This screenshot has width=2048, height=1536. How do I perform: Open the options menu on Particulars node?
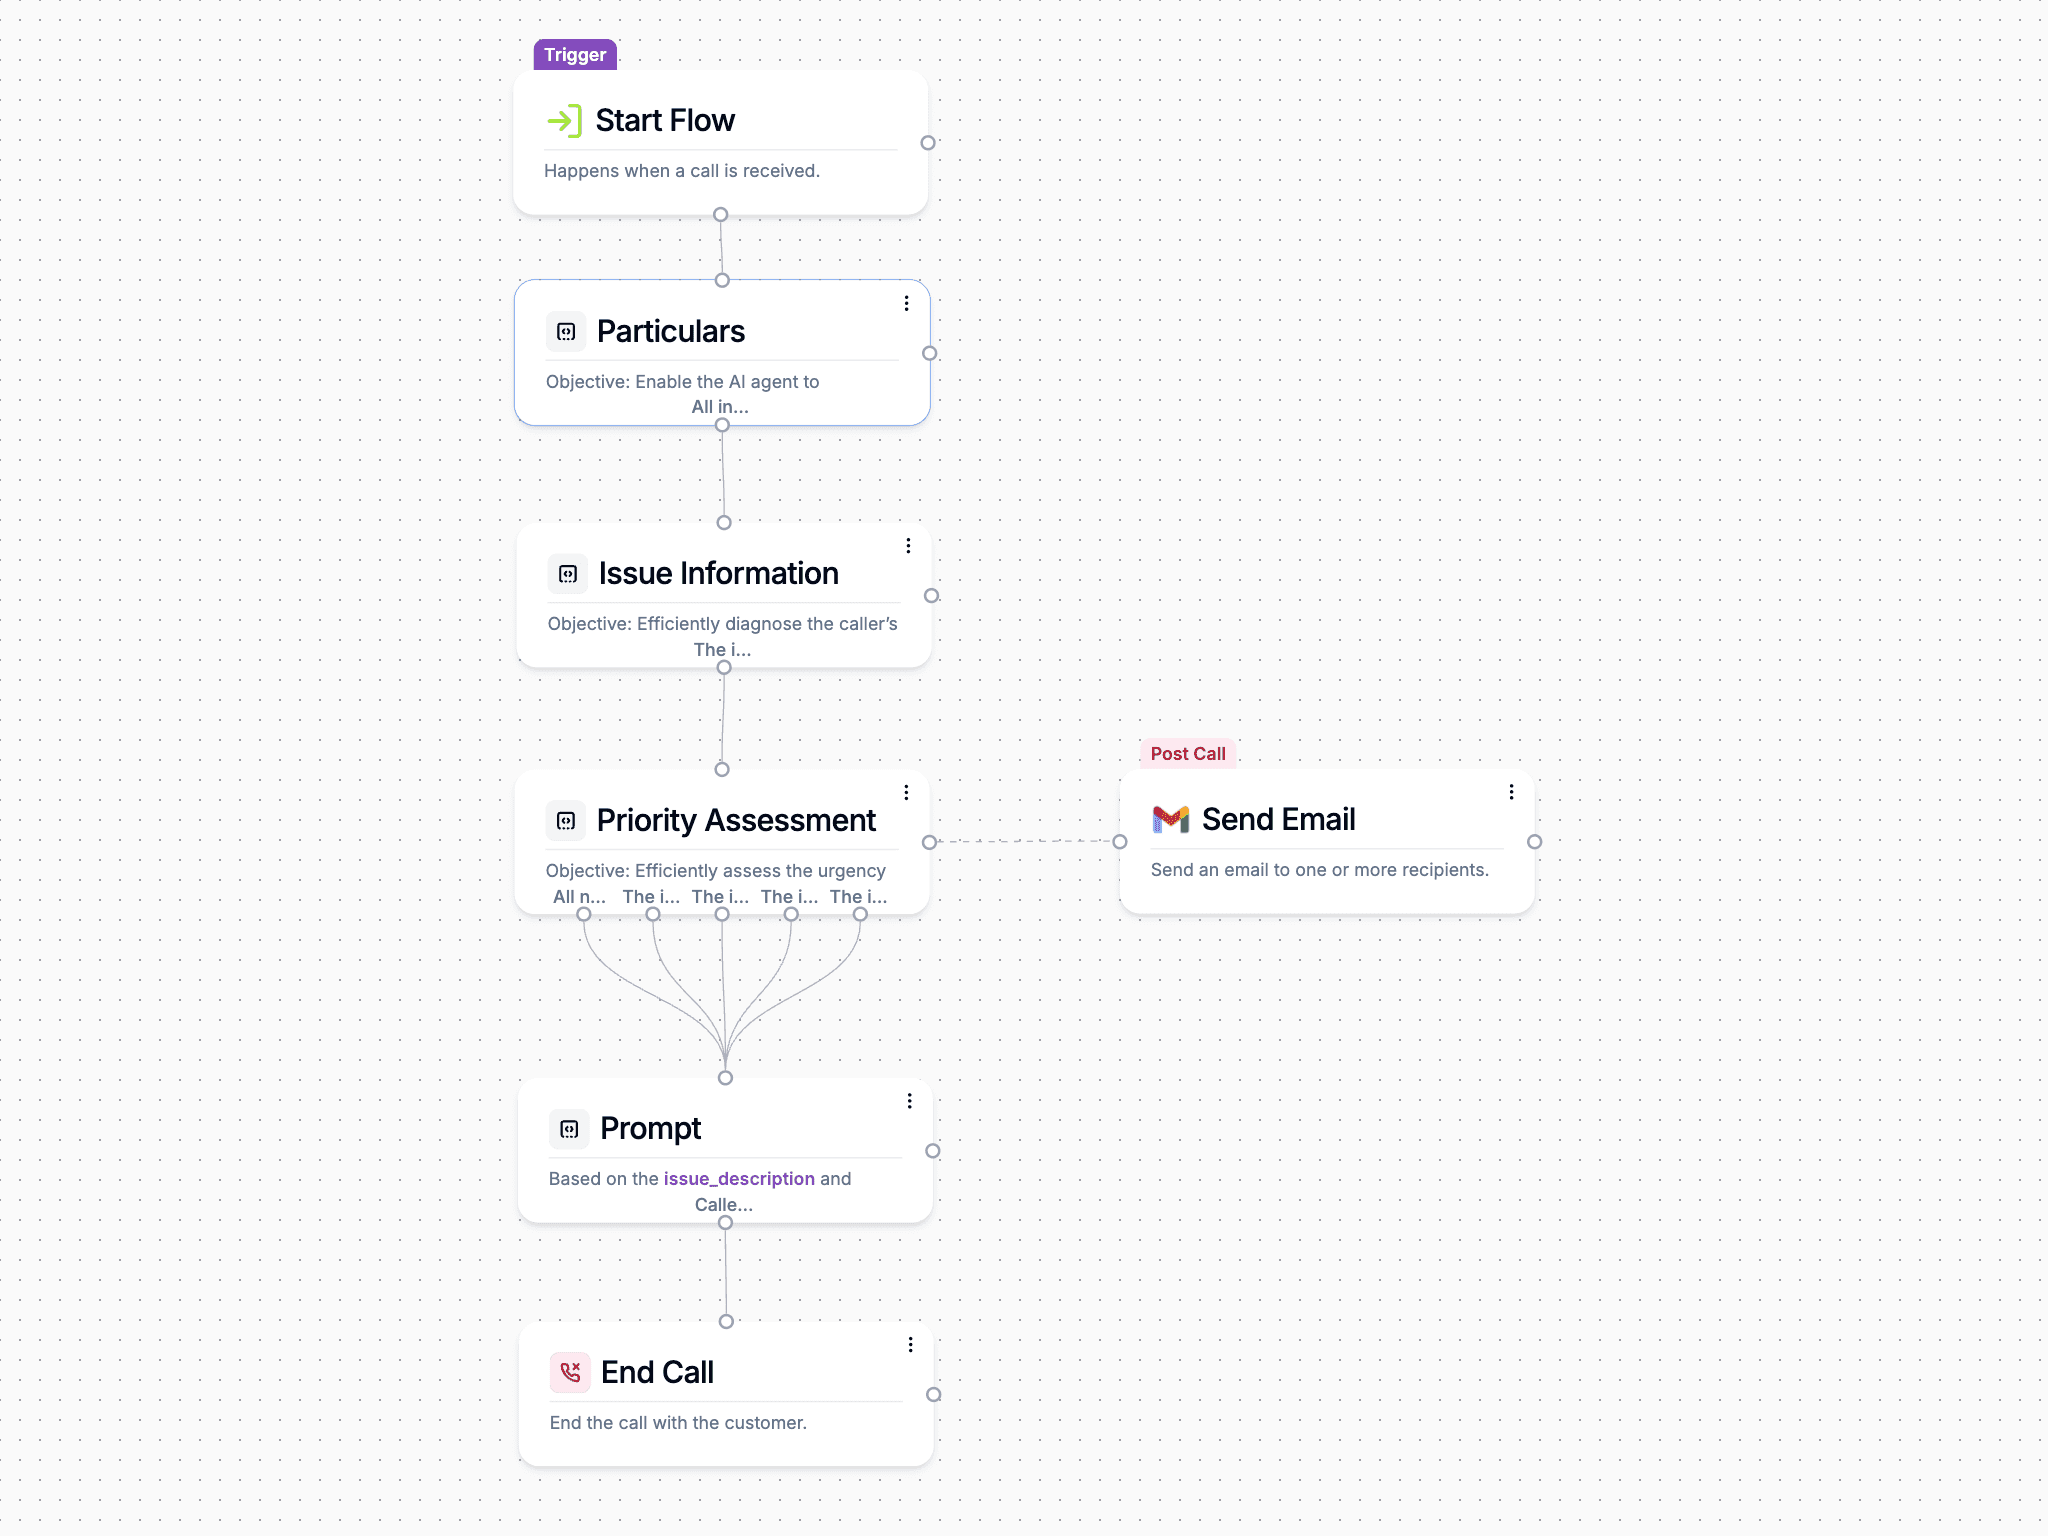coord(907,303)
